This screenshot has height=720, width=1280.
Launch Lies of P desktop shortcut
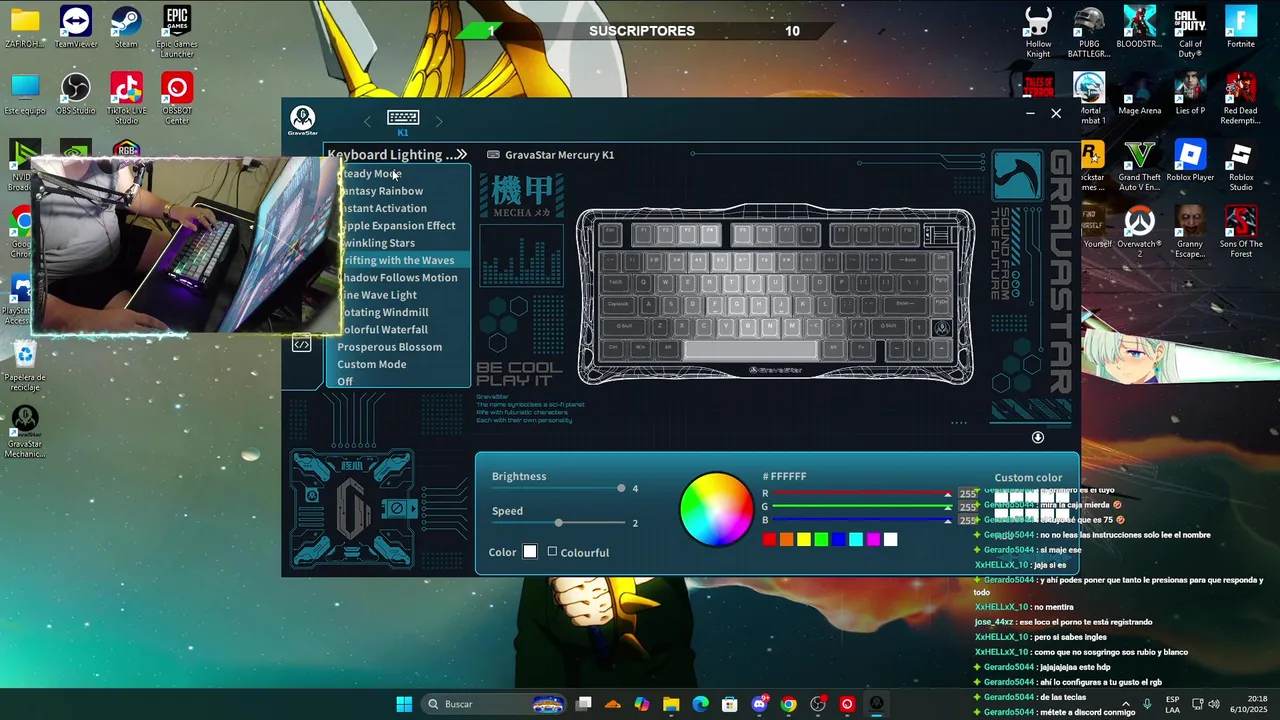(x=1190, y=94)
